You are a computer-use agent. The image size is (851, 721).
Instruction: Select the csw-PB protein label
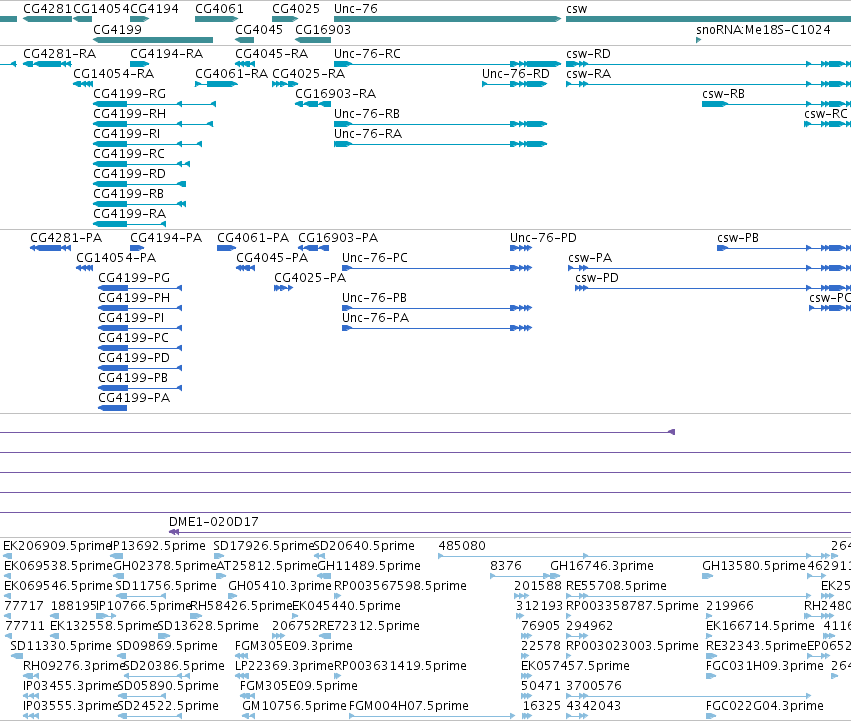[738, 238]
